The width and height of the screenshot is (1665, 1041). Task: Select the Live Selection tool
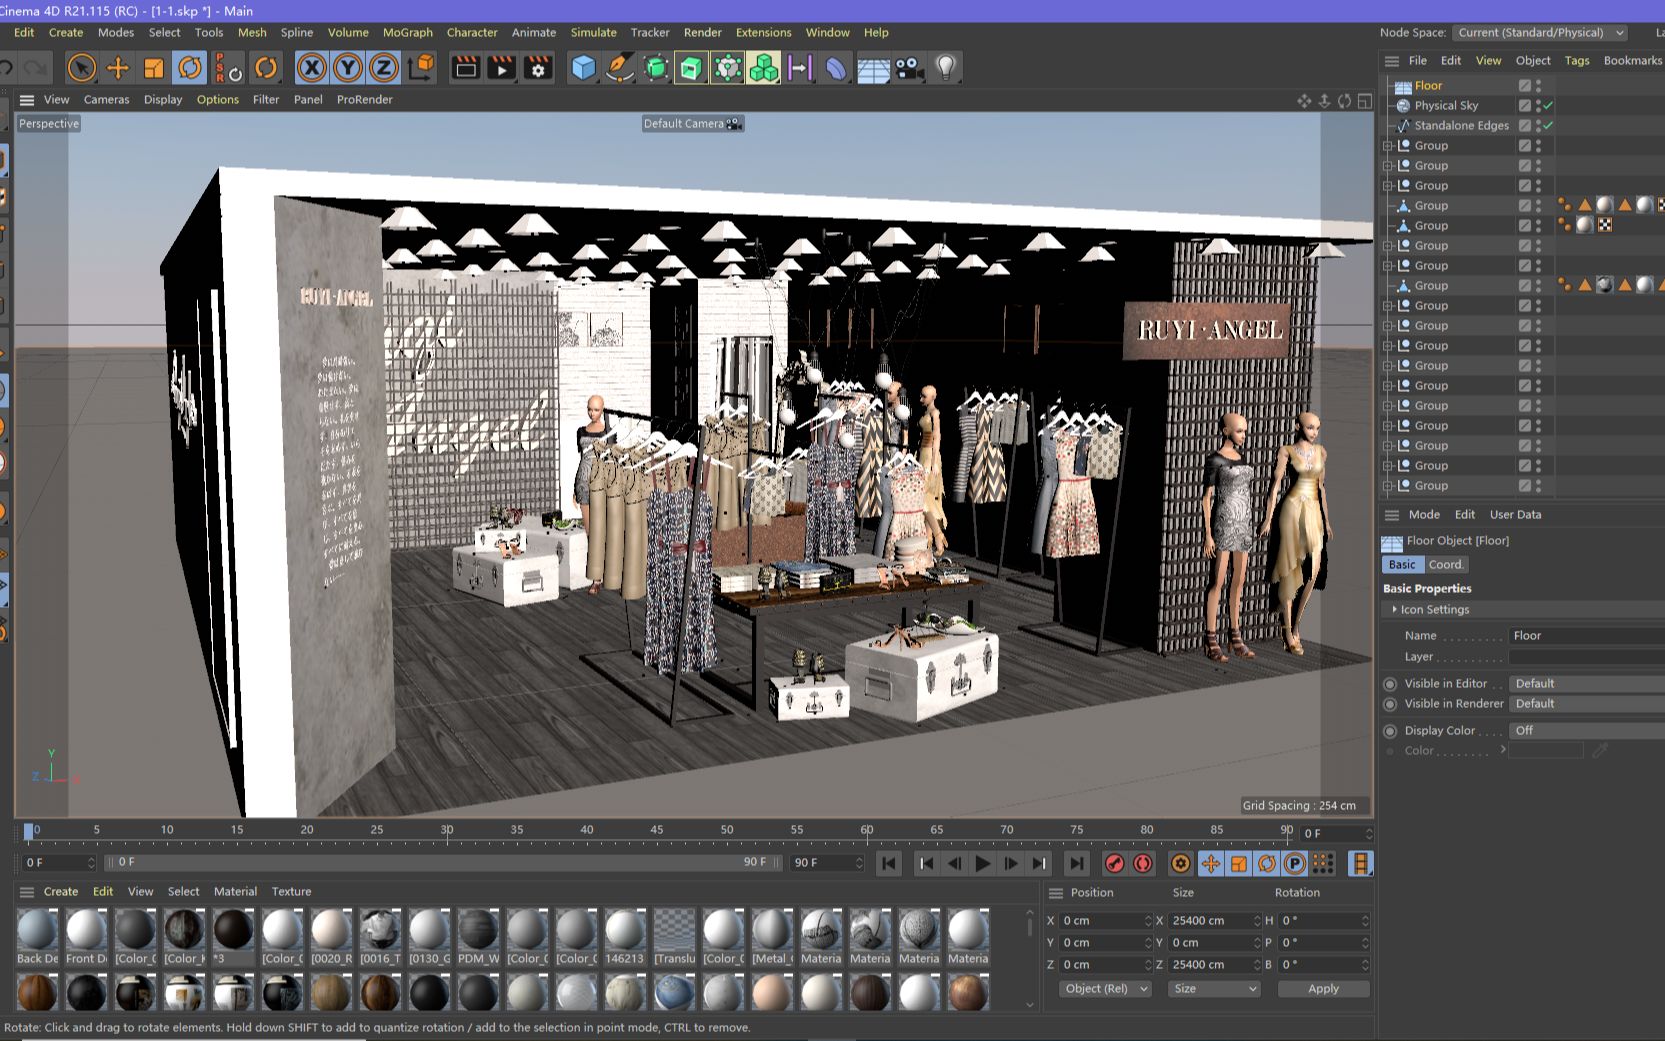coord(82,67)
